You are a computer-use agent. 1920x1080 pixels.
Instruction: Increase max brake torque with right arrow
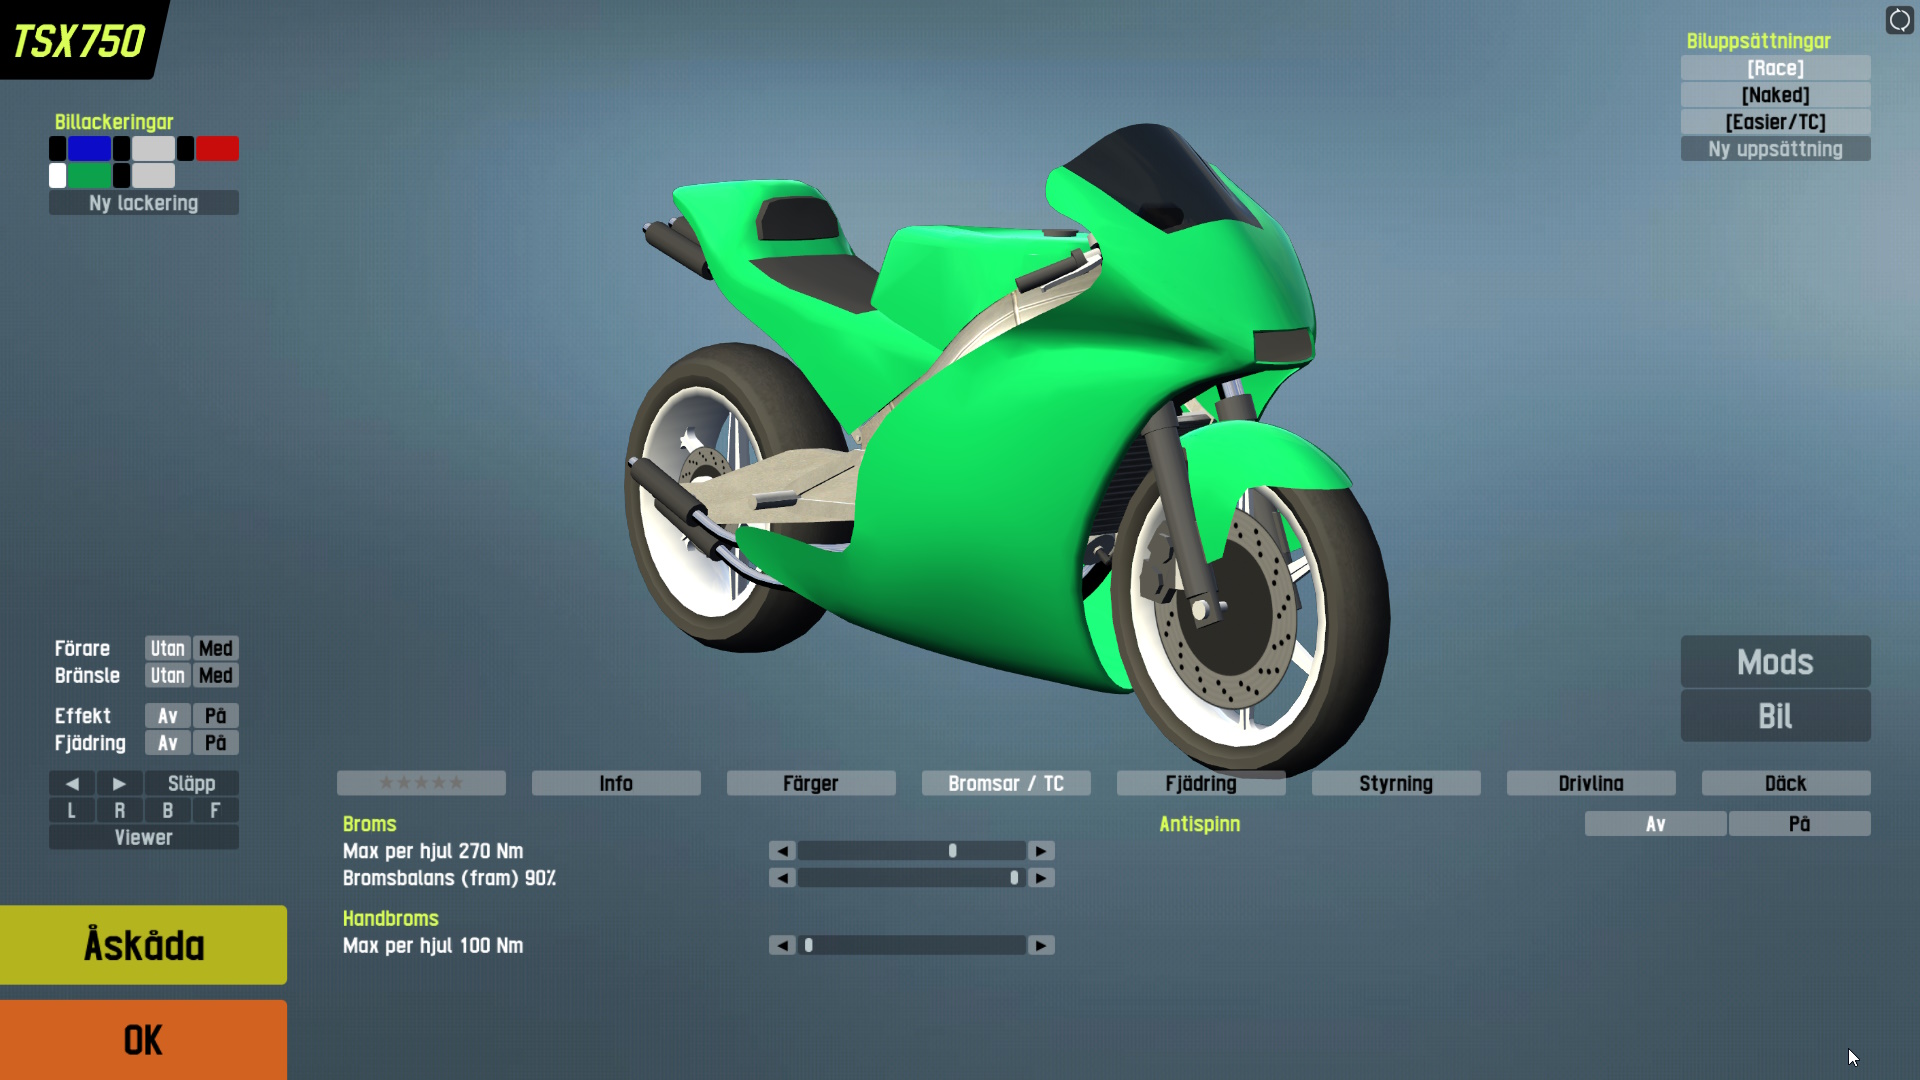coord(1041,851)
